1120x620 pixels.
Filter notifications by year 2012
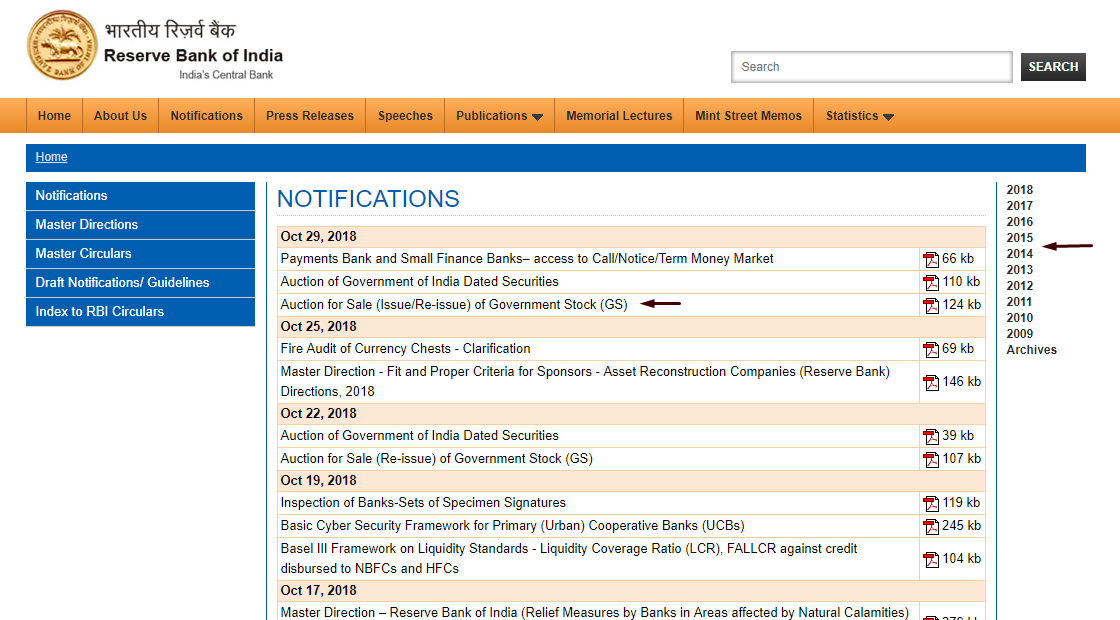1019,286
